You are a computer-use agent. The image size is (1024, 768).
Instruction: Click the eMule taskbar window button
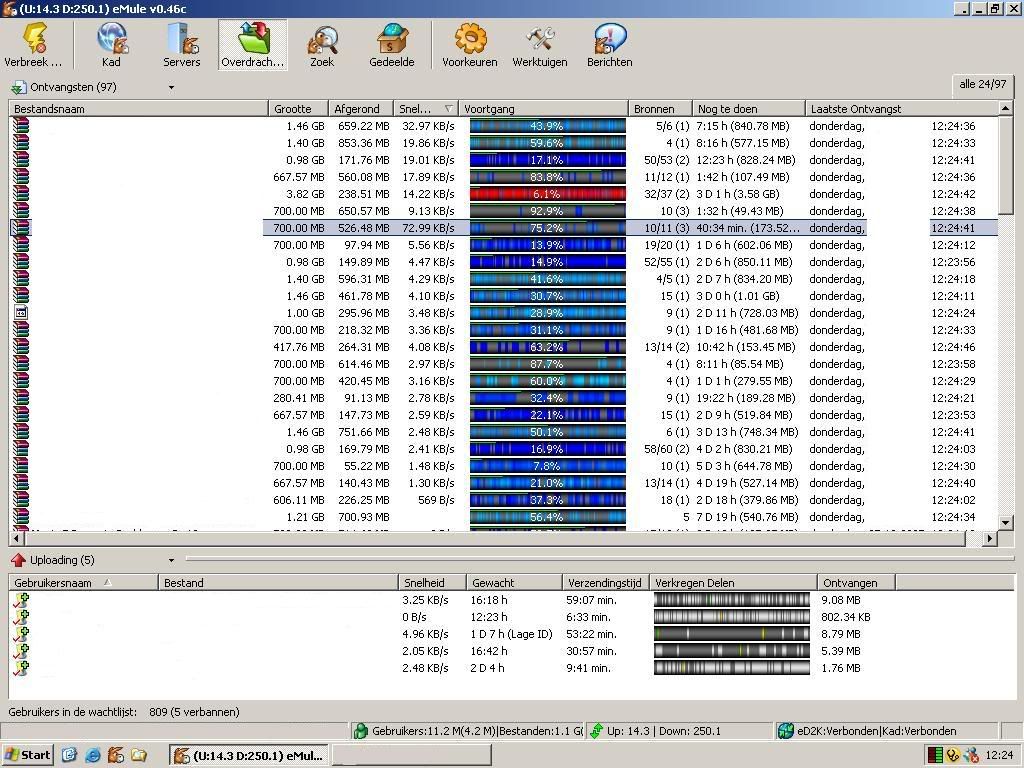(248, 755)
